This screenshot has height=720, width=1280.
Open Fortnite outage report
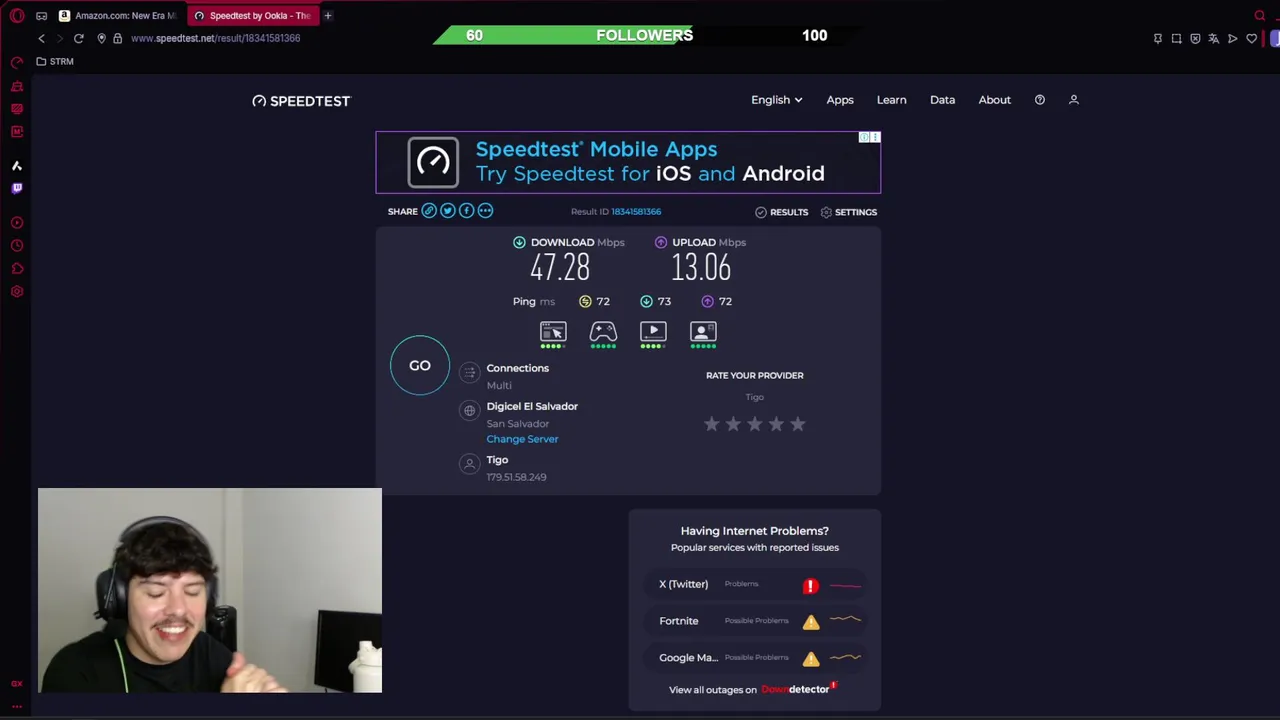(x=755, y=621)
